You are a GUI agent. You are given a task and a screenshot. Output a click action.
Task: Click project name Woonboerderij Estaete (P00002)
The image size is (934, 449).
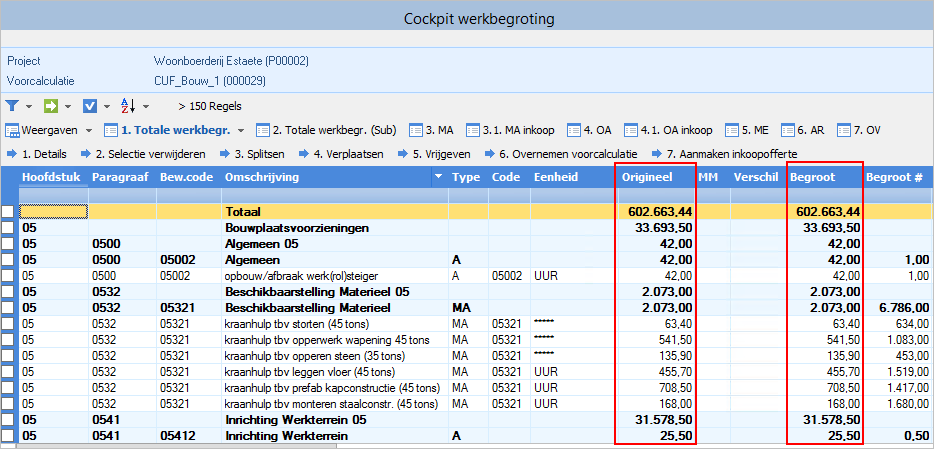(231, 61)
